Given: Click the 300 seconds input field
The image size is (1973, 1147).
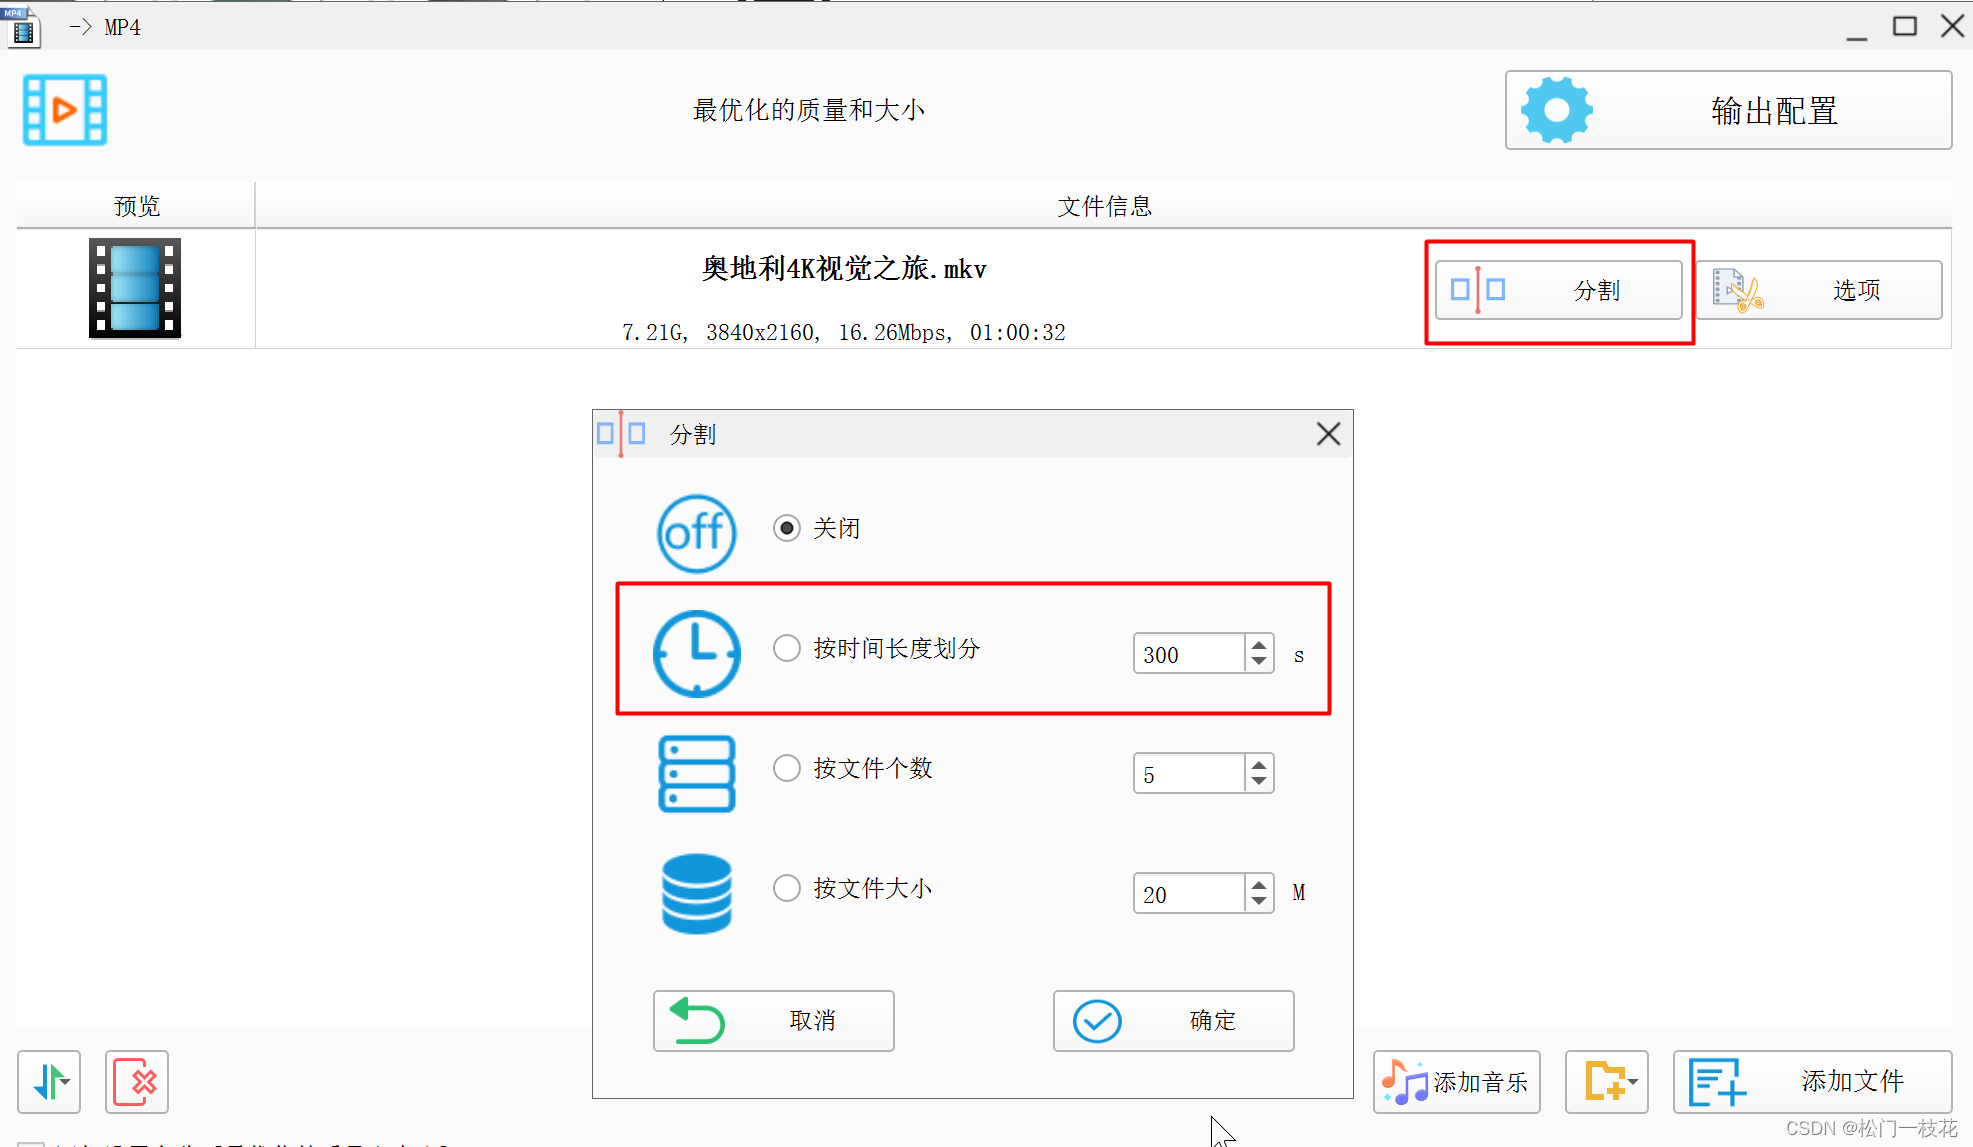Looking at the screenshot, I should pos(1188,654).
